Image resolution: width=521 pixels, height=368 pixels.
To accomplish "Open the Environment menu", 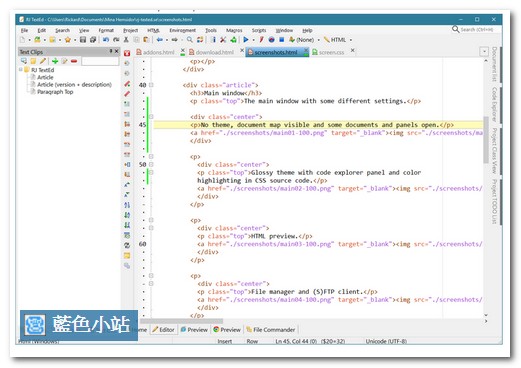I will coord(182,30).
